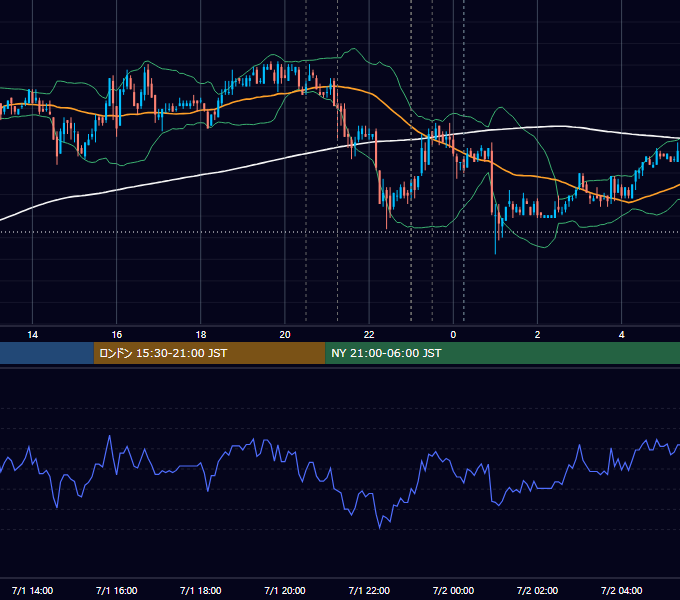Click the 7/1 18:00 date label
This screenshot has width=680, height=600.
point(201,590)
